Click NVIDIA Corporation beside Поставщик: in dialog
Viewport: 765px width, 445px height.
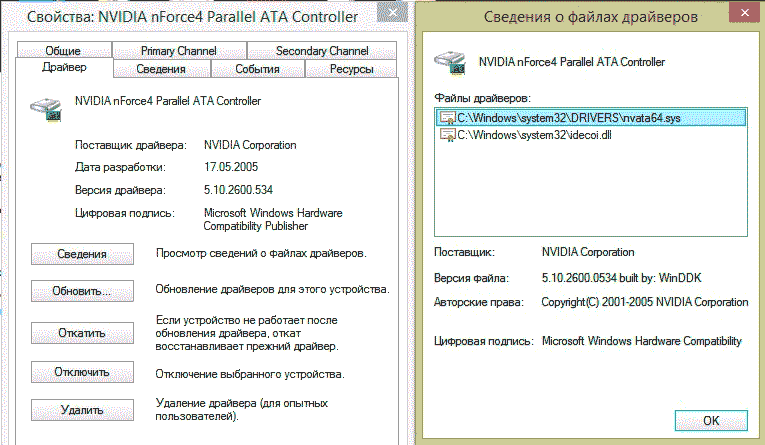588,252
